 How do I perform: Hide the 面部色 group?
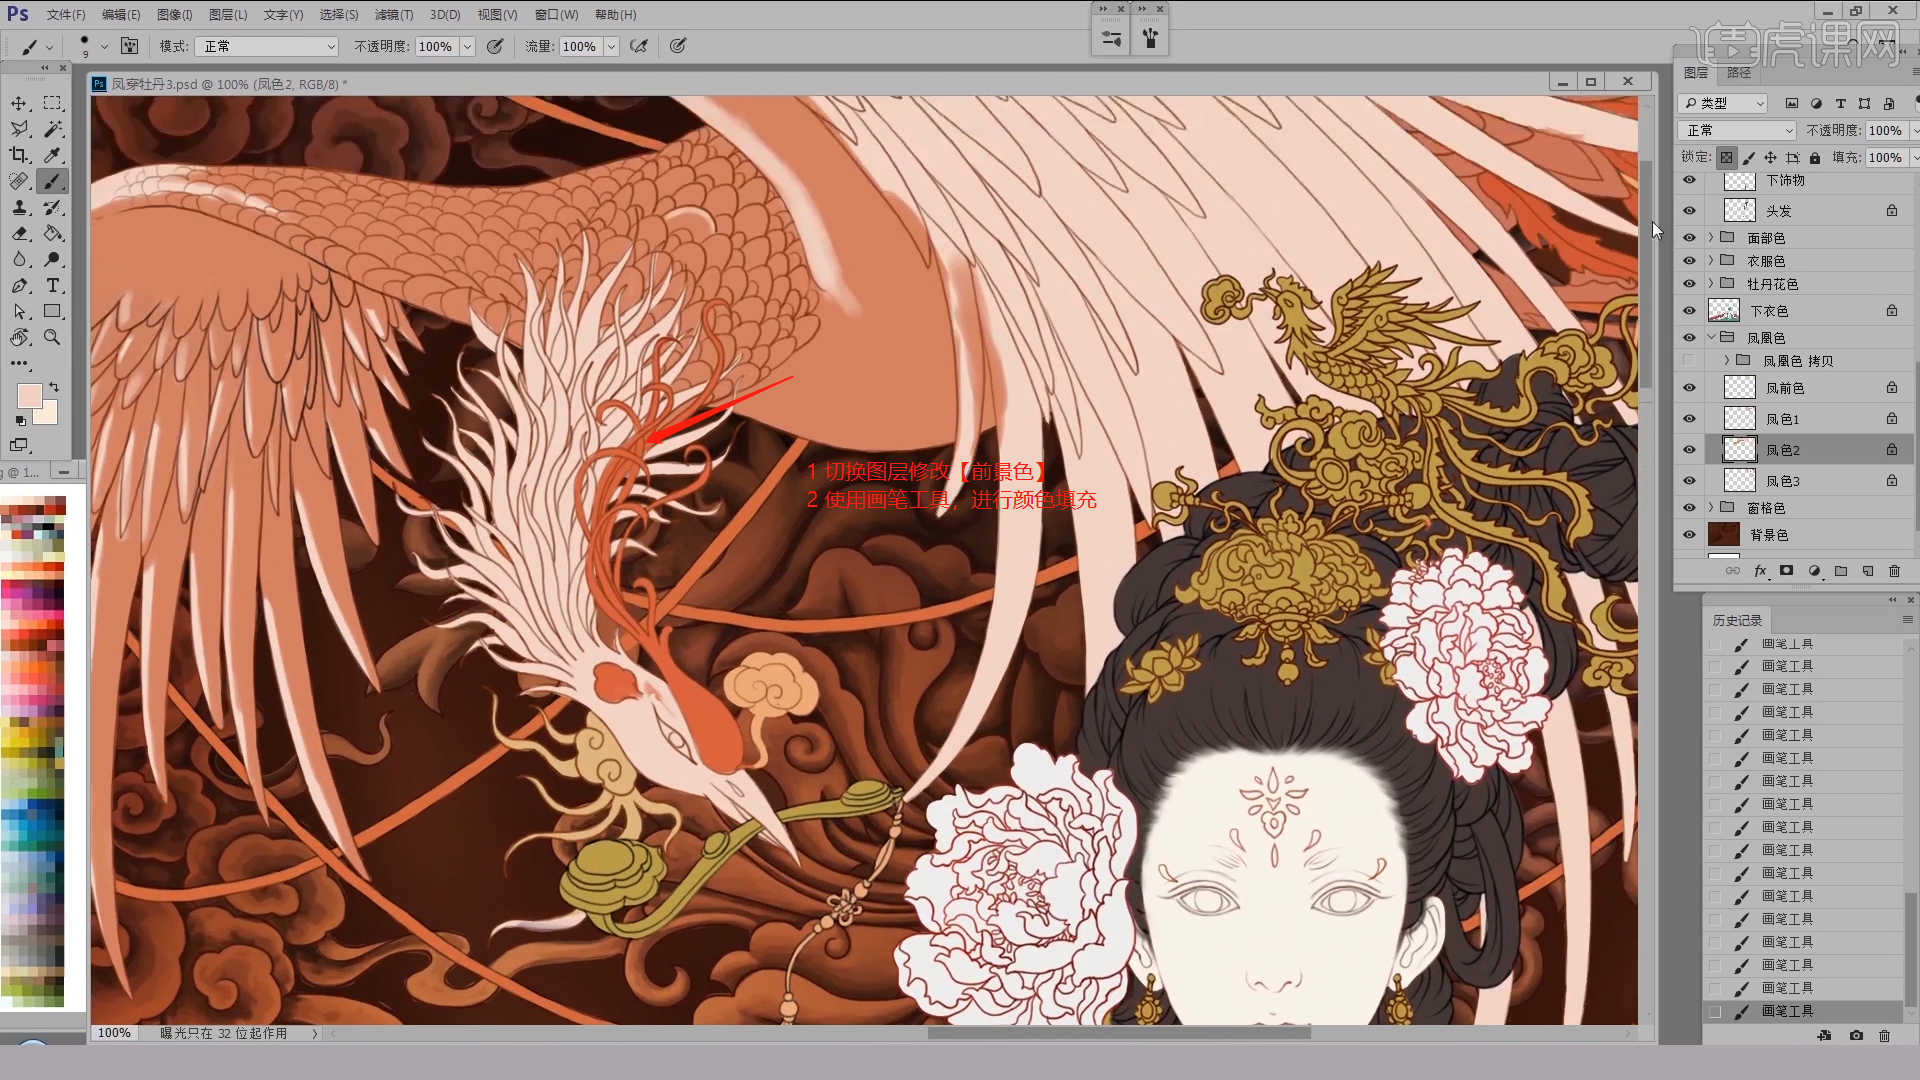(x=1689, y=238)
